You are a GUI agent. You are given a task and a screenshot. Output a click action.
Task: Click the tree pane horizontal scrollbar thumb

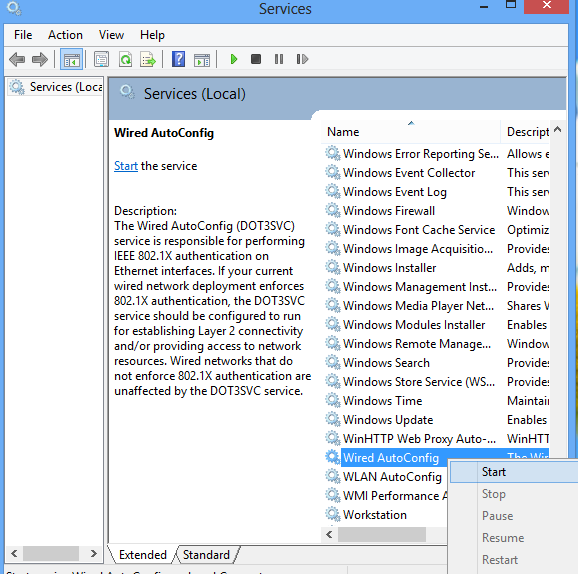pos(51,553)
